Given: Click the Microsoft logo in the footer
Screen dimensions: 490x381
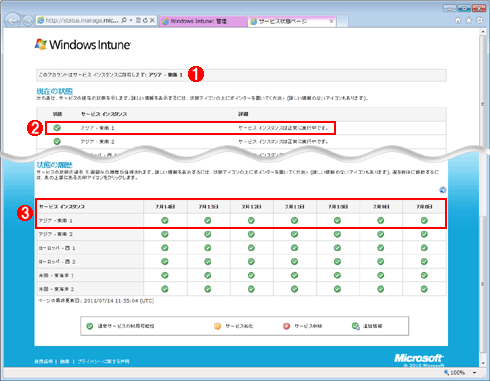Looking at the screenshot, I should tap(419, 358).
